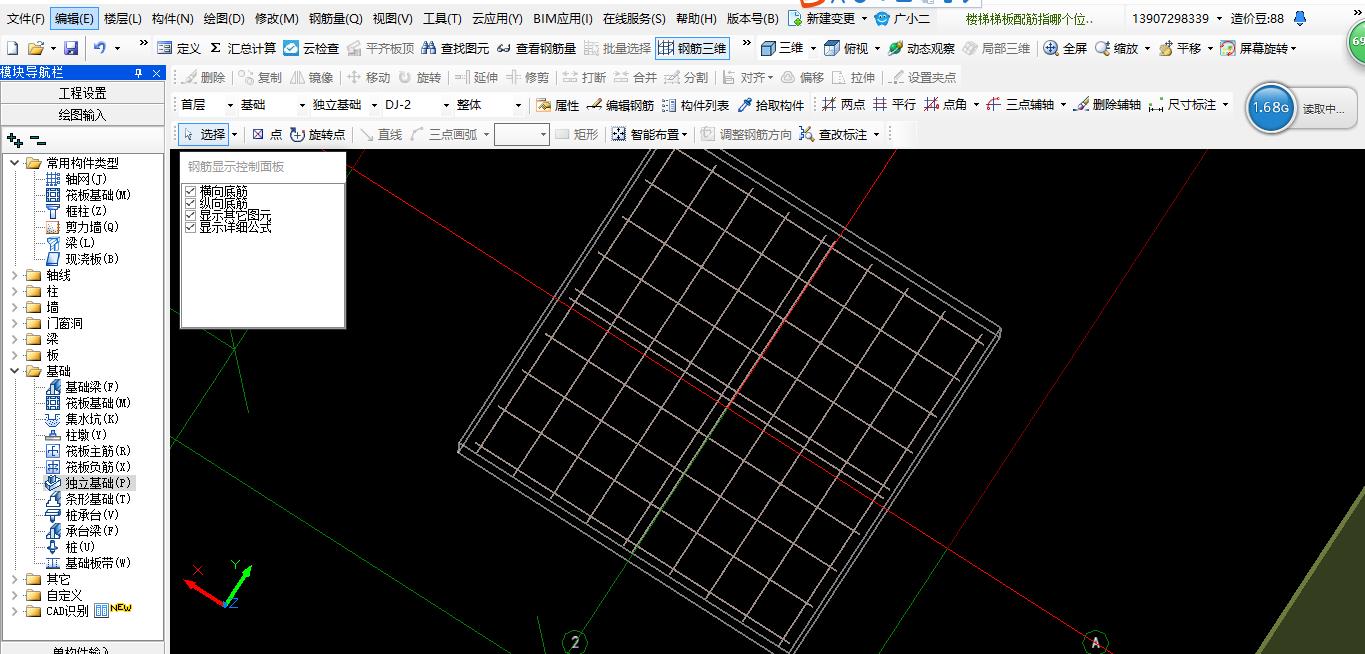Start 云检查 cloud check
The height and width of the screenshot is (654, 1365).
[311, 48]
